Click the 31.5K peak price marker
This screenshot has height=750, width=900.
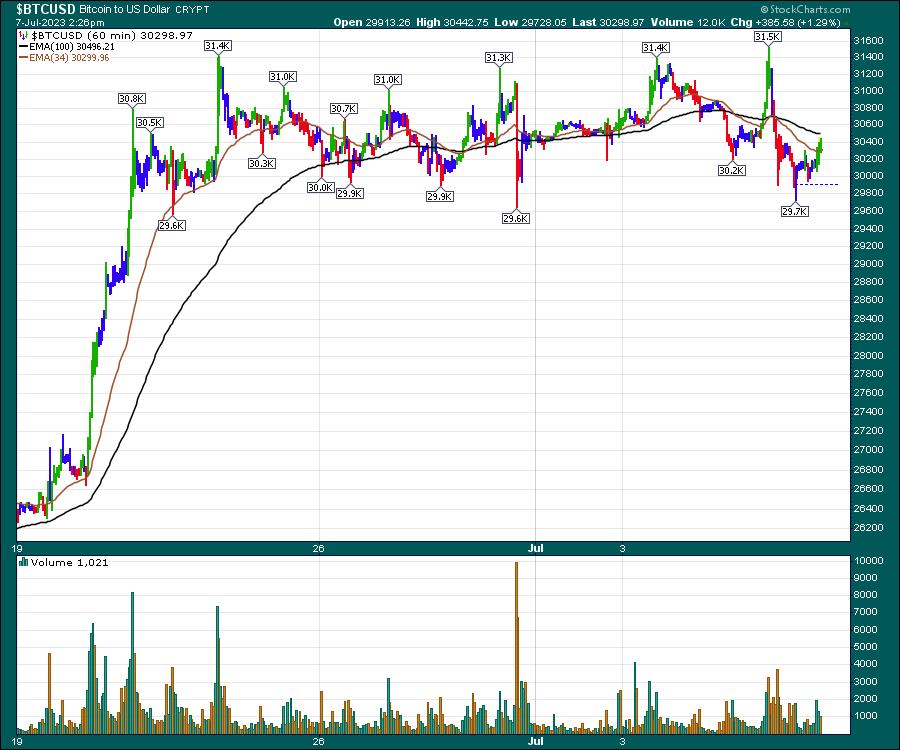click(x=767, y=36)
